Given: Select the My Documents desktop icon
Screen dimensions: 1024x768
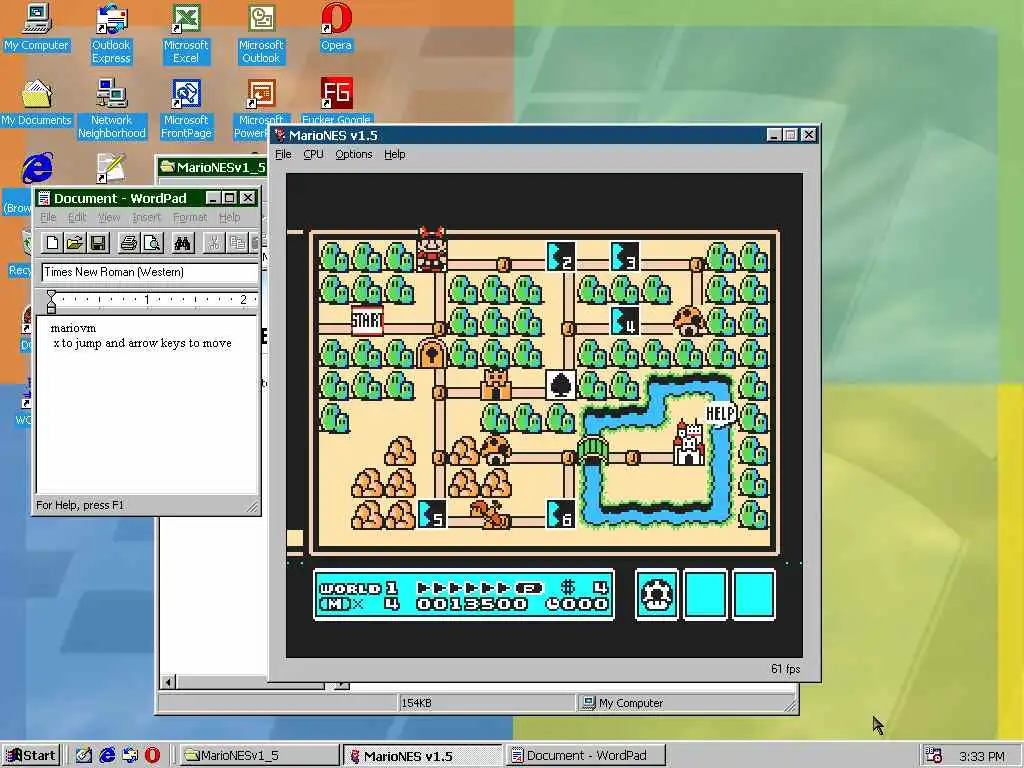Looking at the screenshot, I should tap(36, 103).
